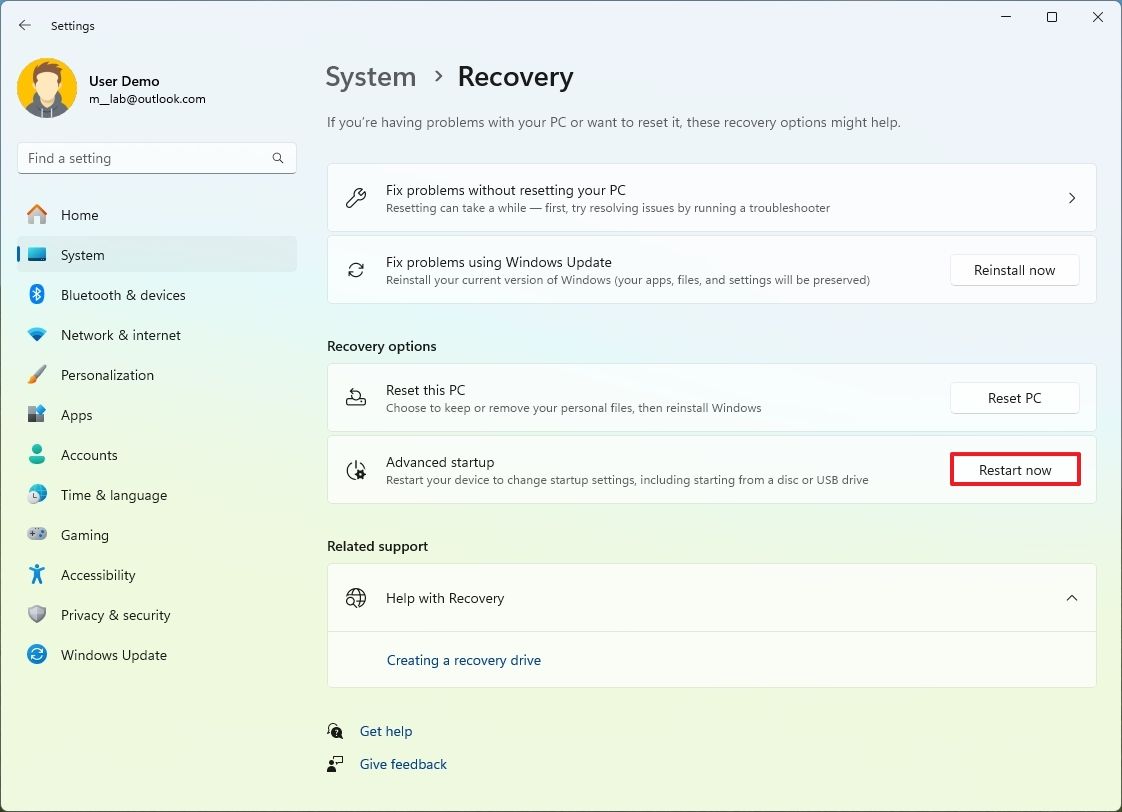Screen dimensions: 1122x812
Task: Click System in the breadcrumb path
Action: (x=370, y=76)
